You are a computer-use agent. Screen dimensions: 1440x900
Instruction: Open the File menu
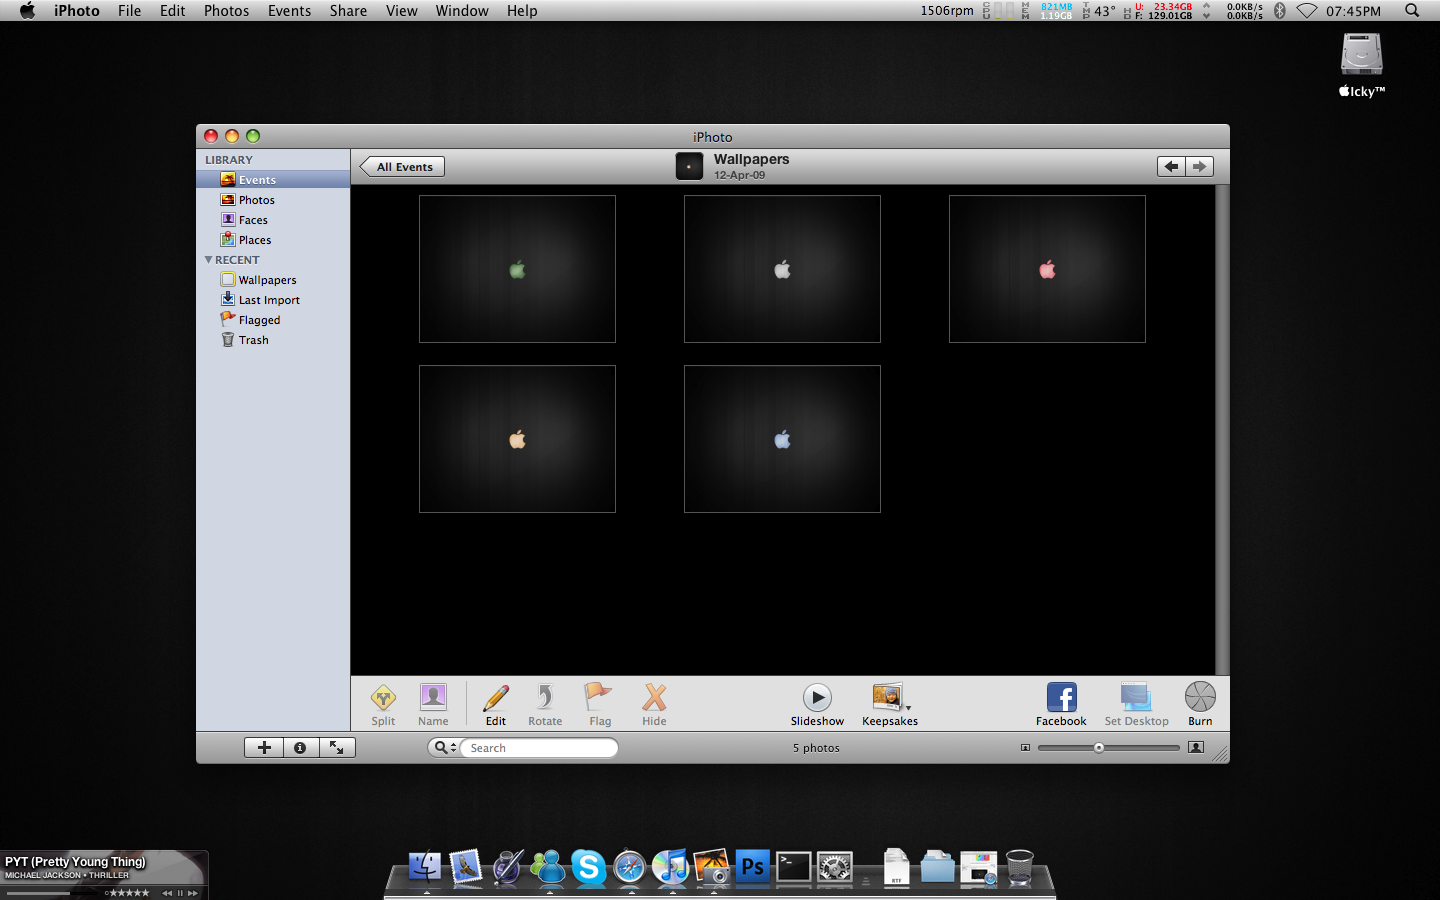pos(129,11)
